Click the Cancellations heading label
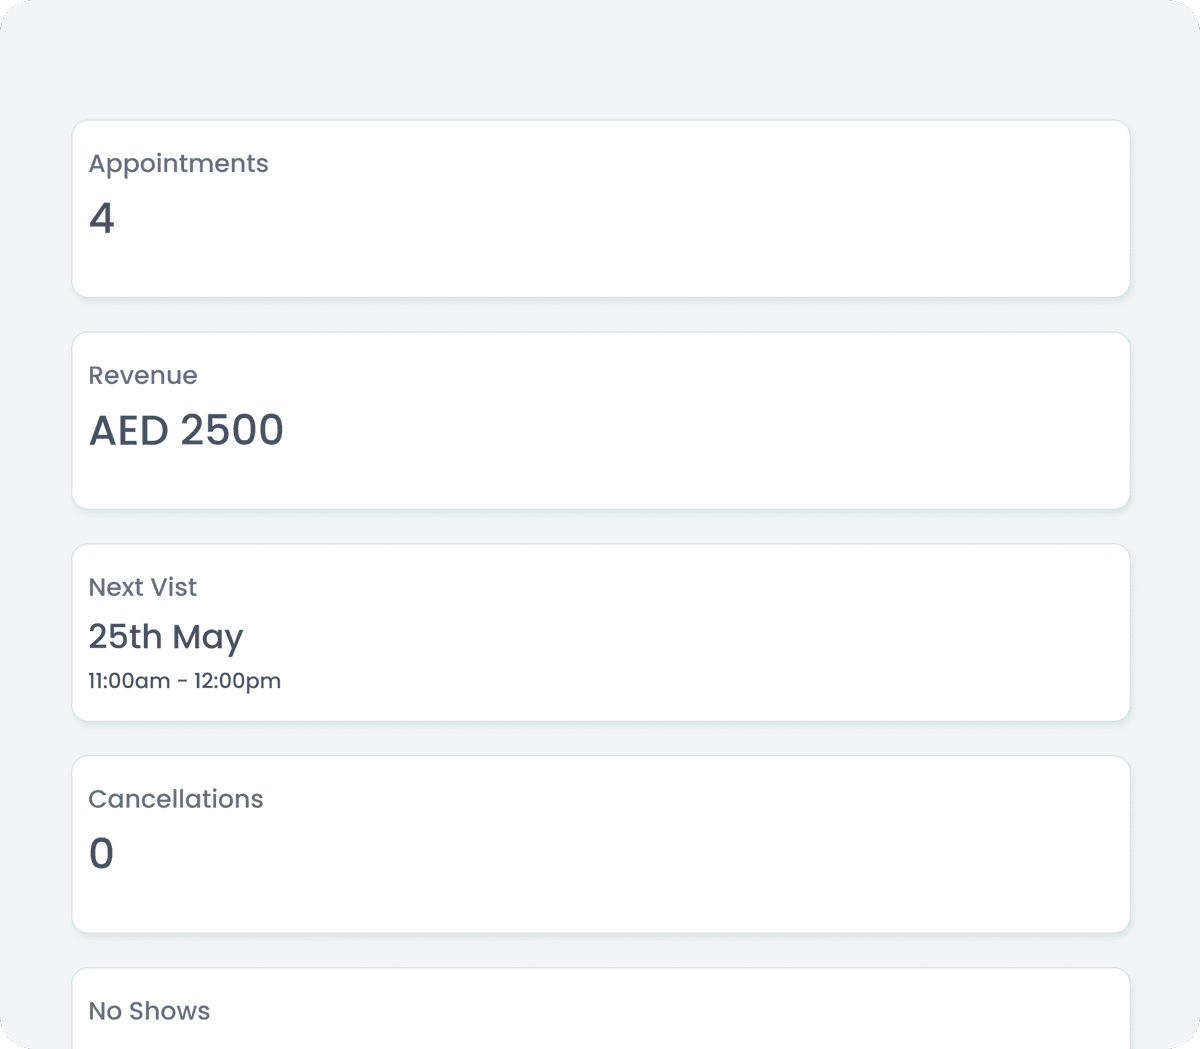The image size is (1200, 1049). 175,799
